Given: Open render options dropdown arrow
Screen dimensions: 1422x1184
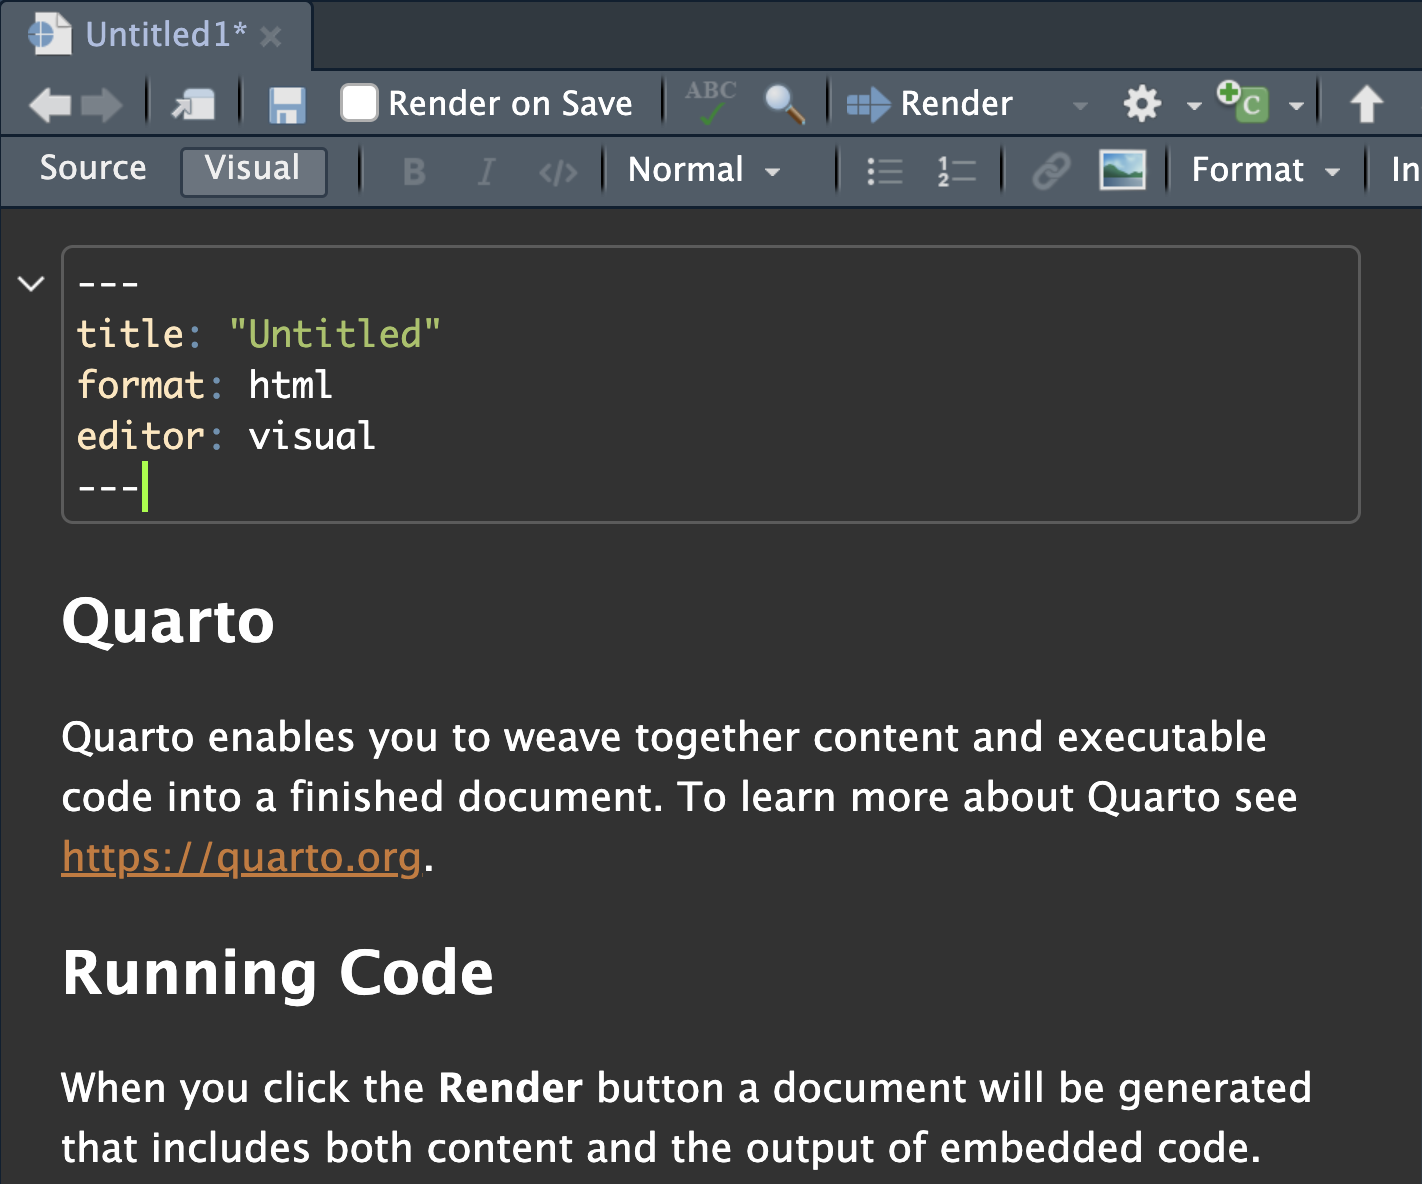Looking at the screenshot, I should 1080,105.
